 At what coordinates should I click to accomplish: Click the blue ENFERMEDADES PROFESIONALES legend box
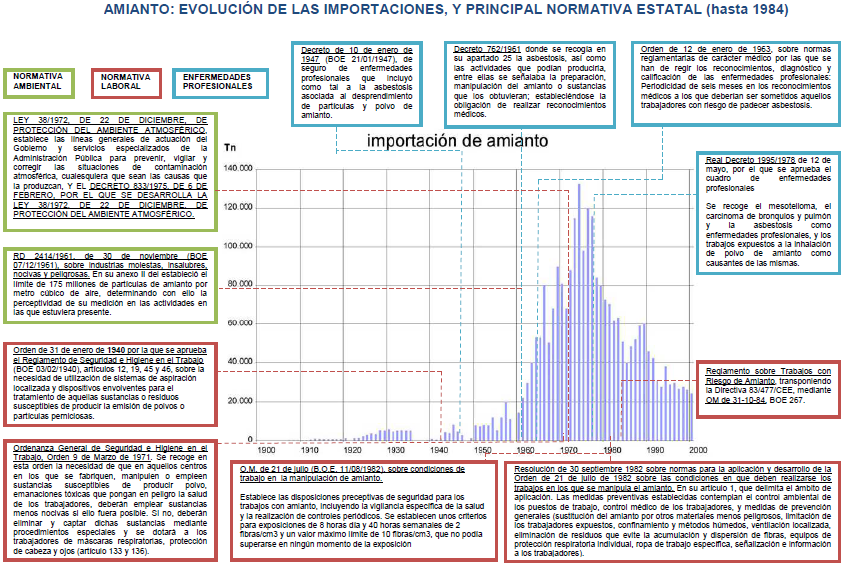pos(217,83)
